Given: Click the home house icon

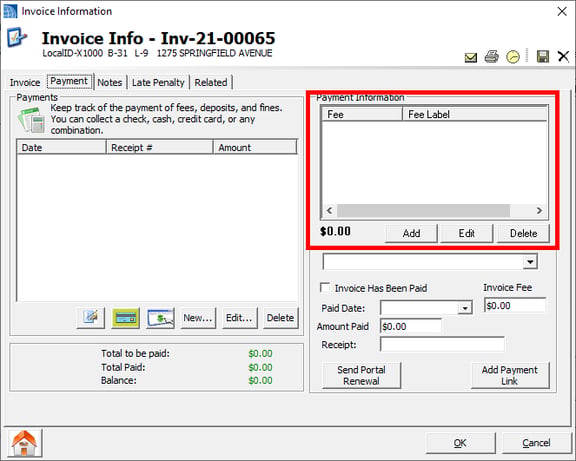Looking at the screenshot, I should point(24,443).
